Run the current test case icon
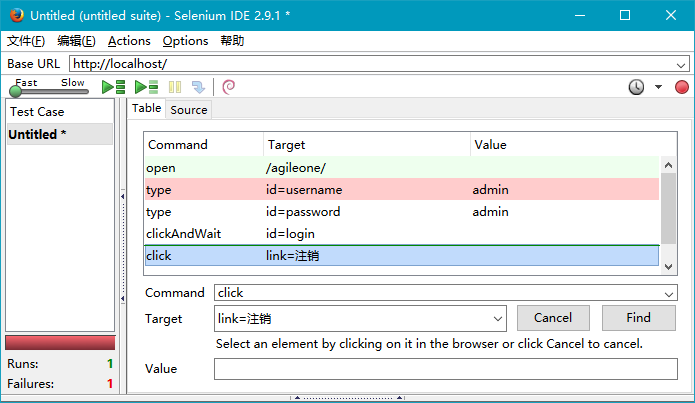695x403 pixels. click(x=146, y=87)
